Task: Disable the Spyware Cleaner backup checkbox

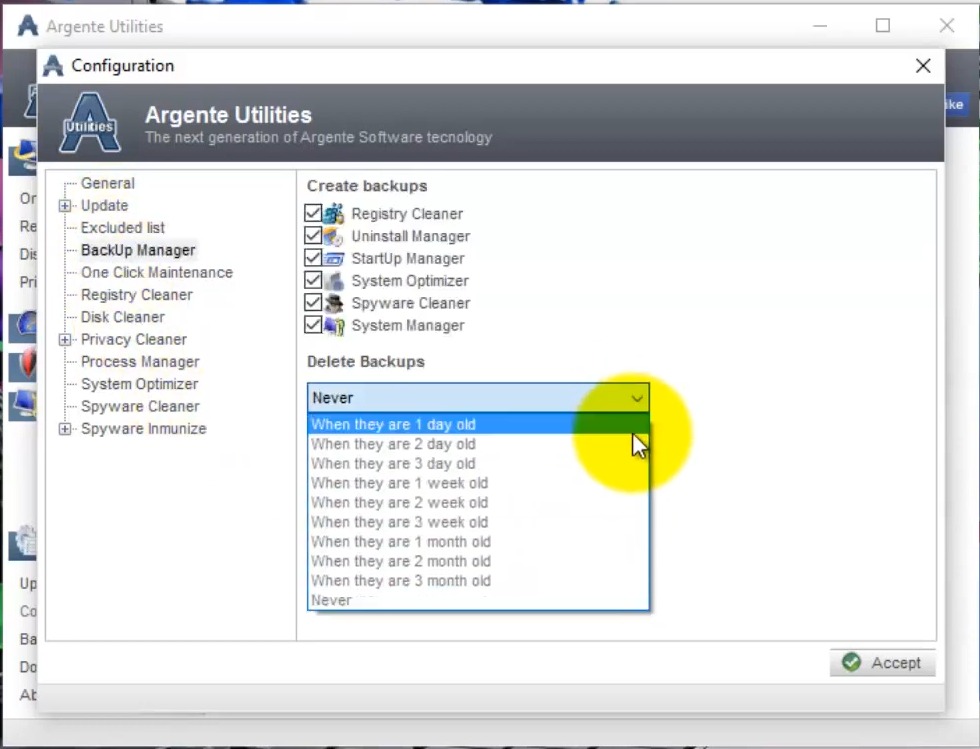Action: click(x=313, y=303)
